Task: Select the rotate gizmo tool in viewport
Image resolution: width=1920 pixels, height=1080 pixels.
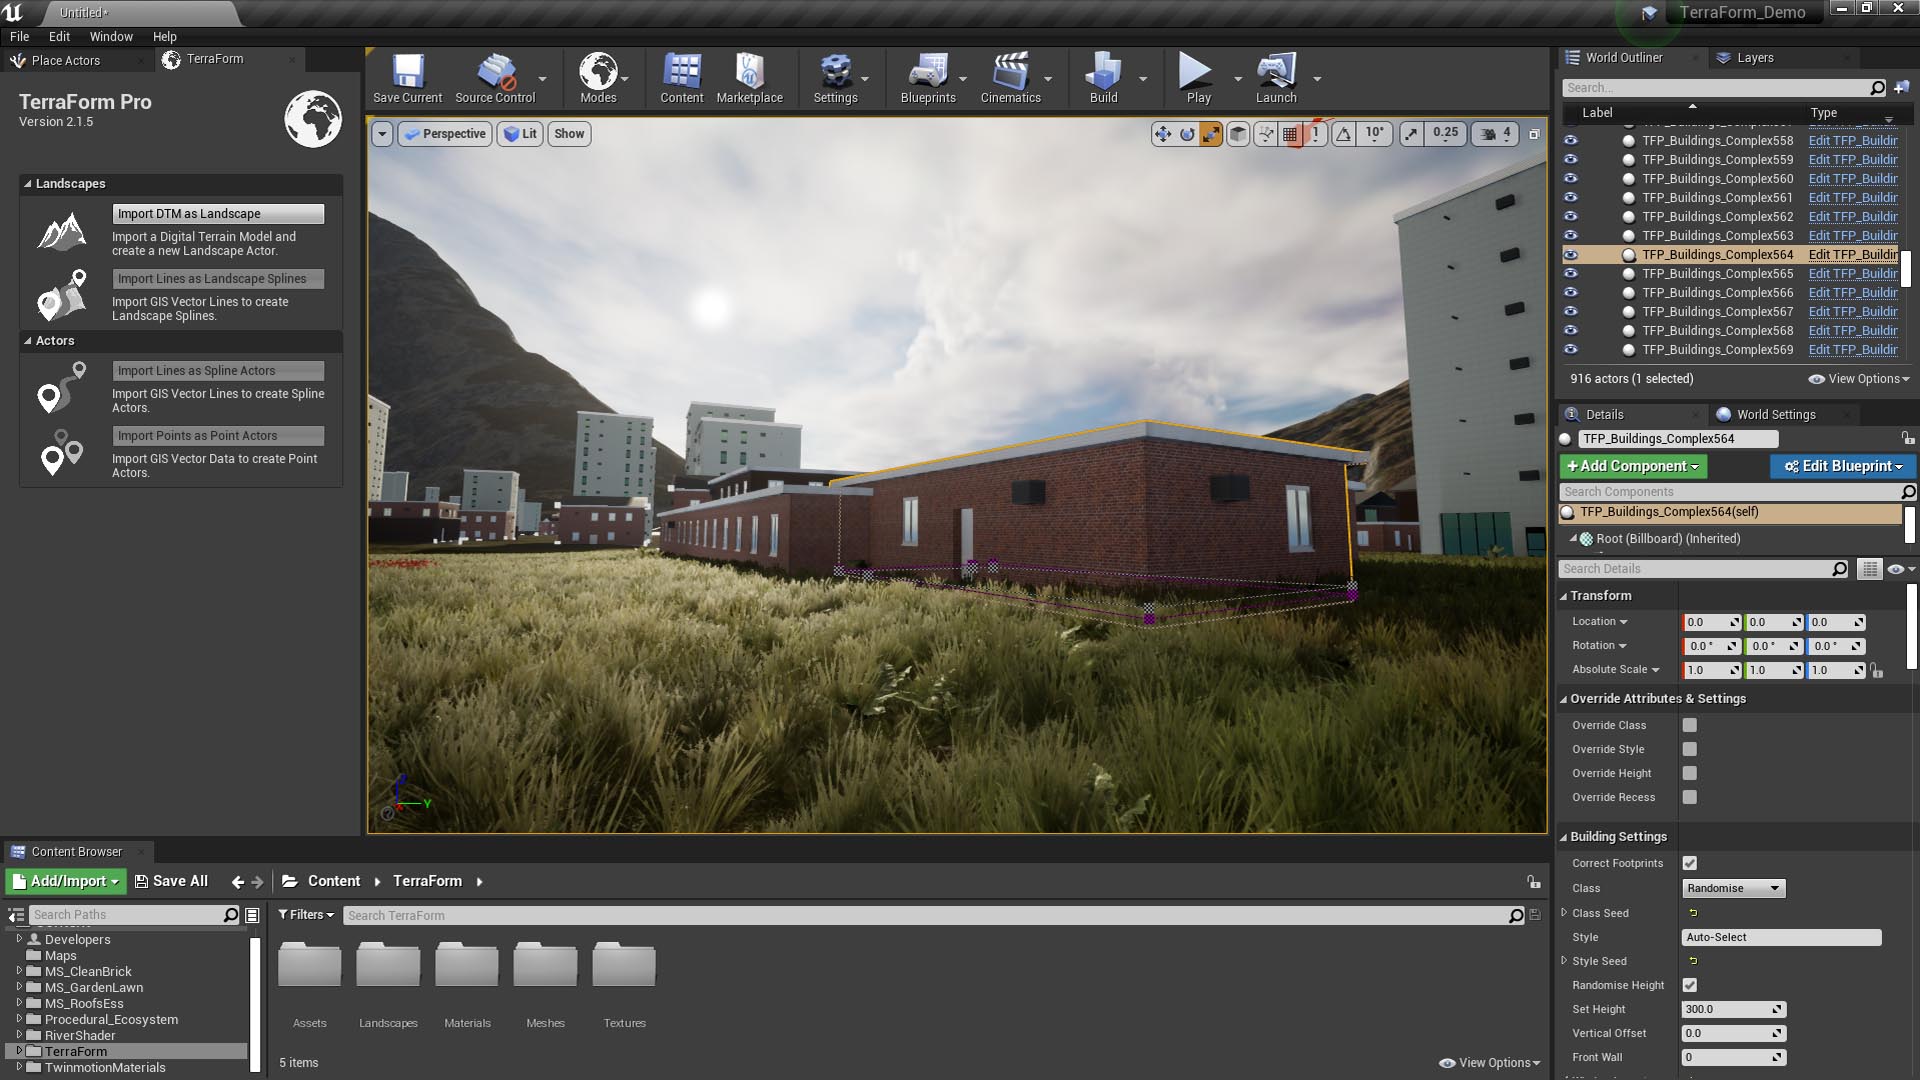Action: (x=1187, y=134)
